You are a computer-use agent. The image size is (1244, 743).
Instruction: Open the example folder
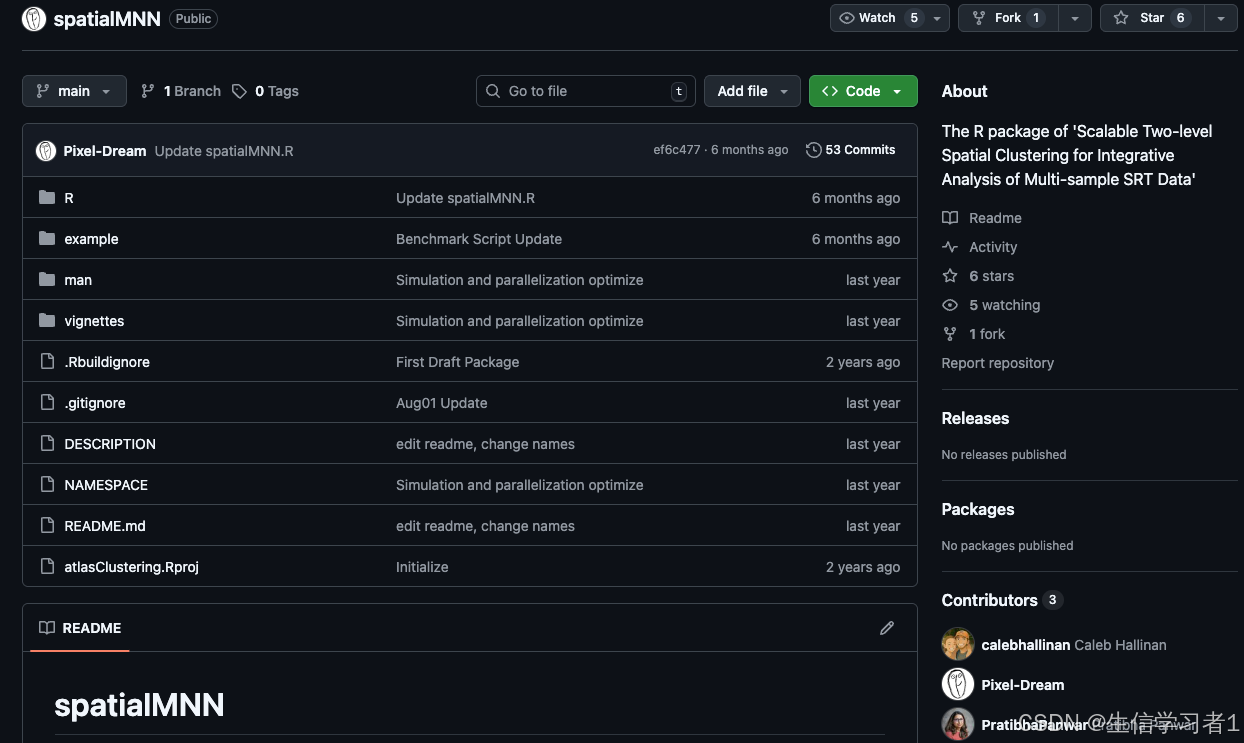[91, 239]
